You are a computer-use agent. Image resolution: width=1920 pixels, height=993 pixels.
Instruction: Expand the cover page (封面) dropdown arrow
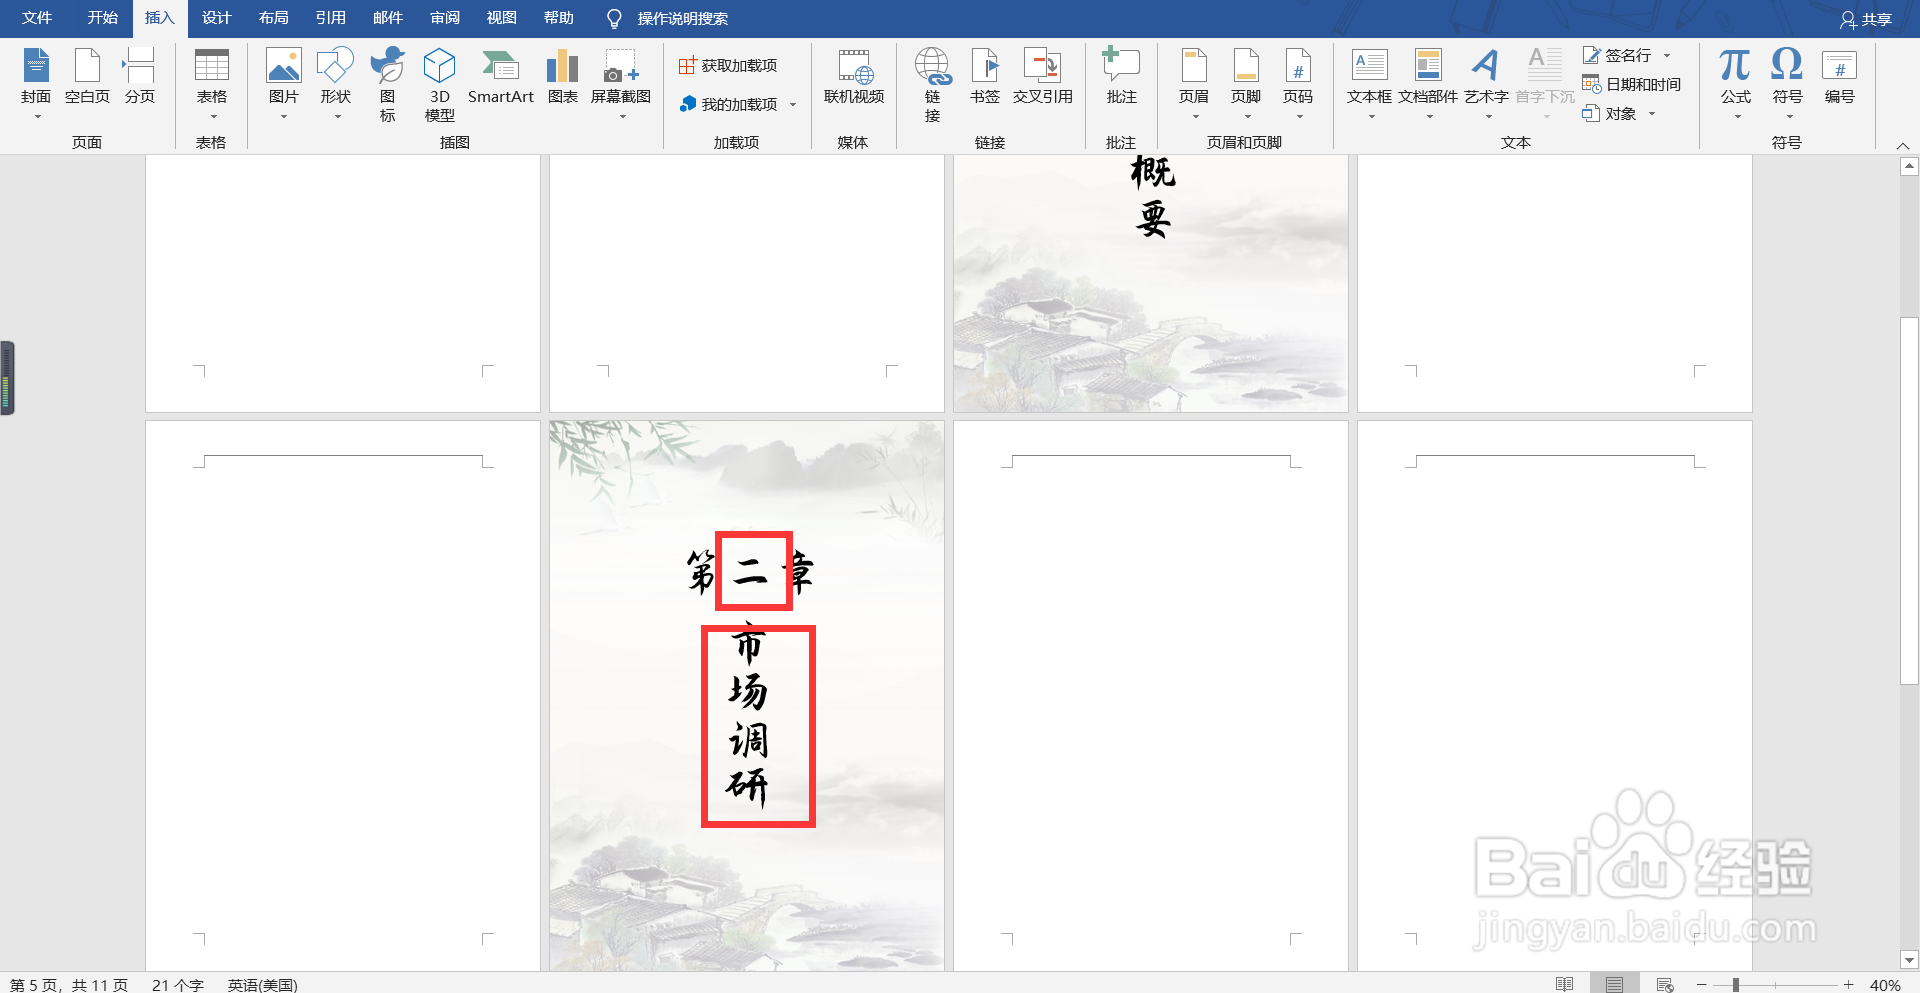coord(38,117)
